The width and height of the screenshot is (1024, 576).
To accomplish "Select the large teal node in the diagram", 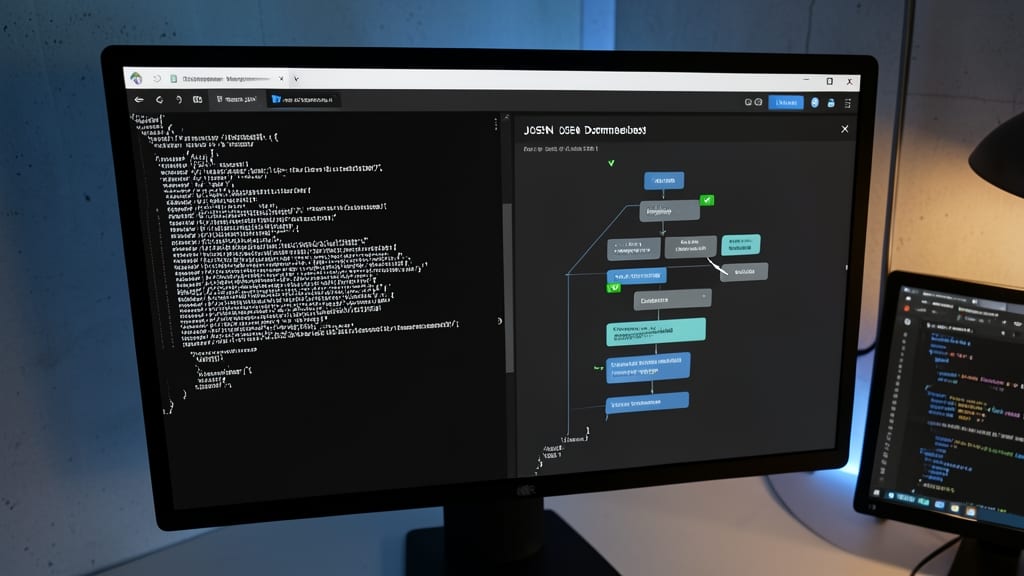I will coord(656,331).
